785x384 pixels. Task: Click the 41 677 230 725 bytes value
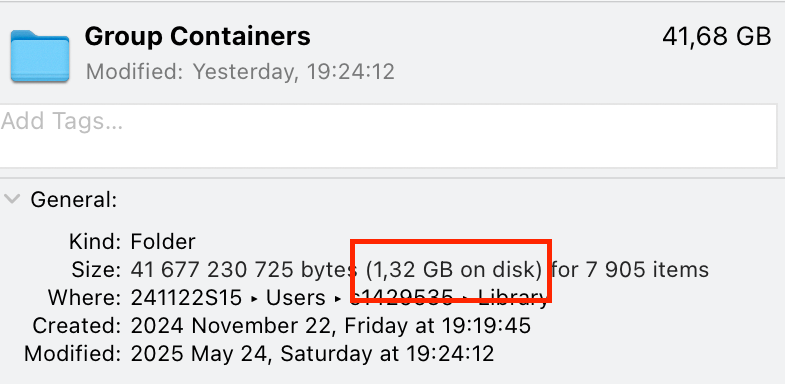coord(243,270)
